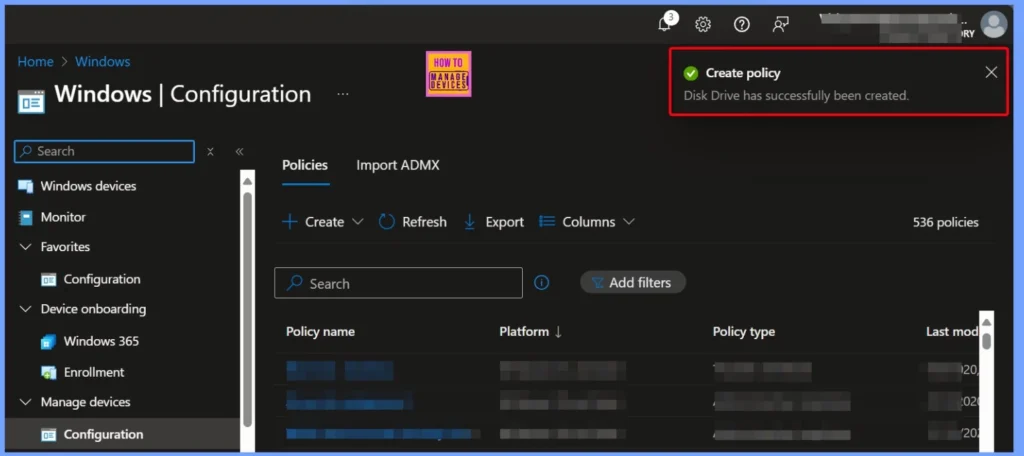The height and width of the screenshot is (456, 1024).
Task: Click the Export button
Action: click(x=494, y=222)
